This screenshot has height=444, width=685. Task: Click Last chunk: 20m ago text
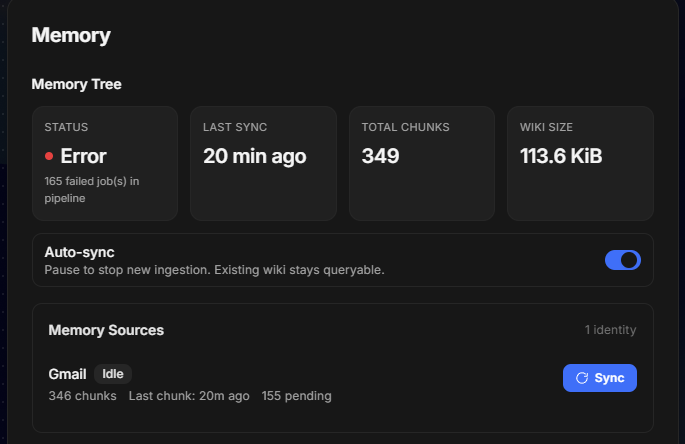[x=189, y=396]
